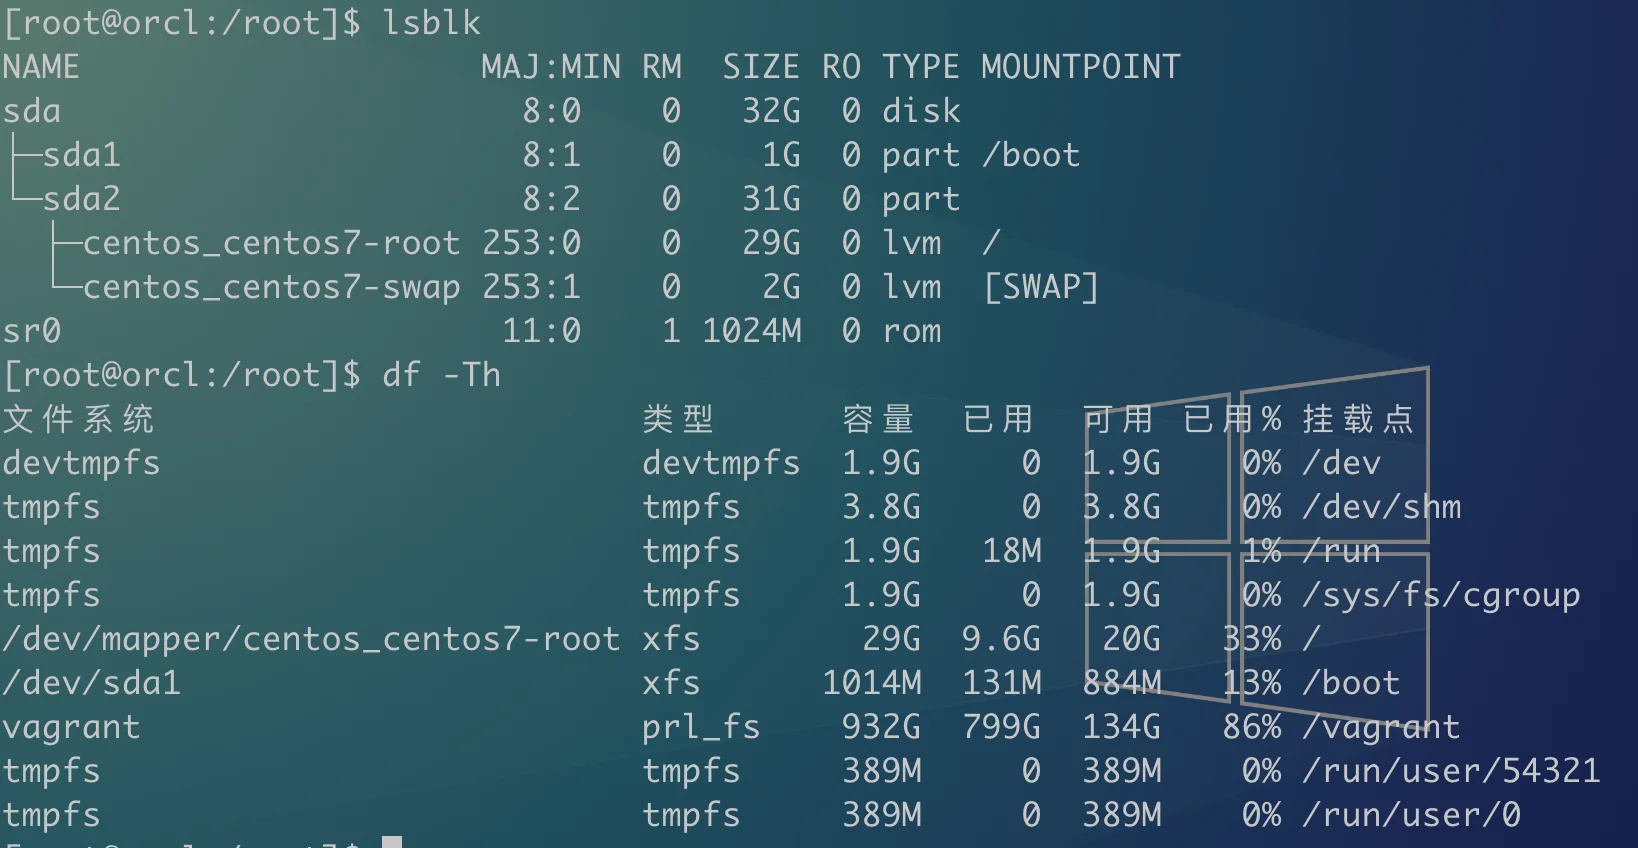Click centos_centos7-swap in lsblk tree
1638x848 pixels.
(x=271, y=287)
